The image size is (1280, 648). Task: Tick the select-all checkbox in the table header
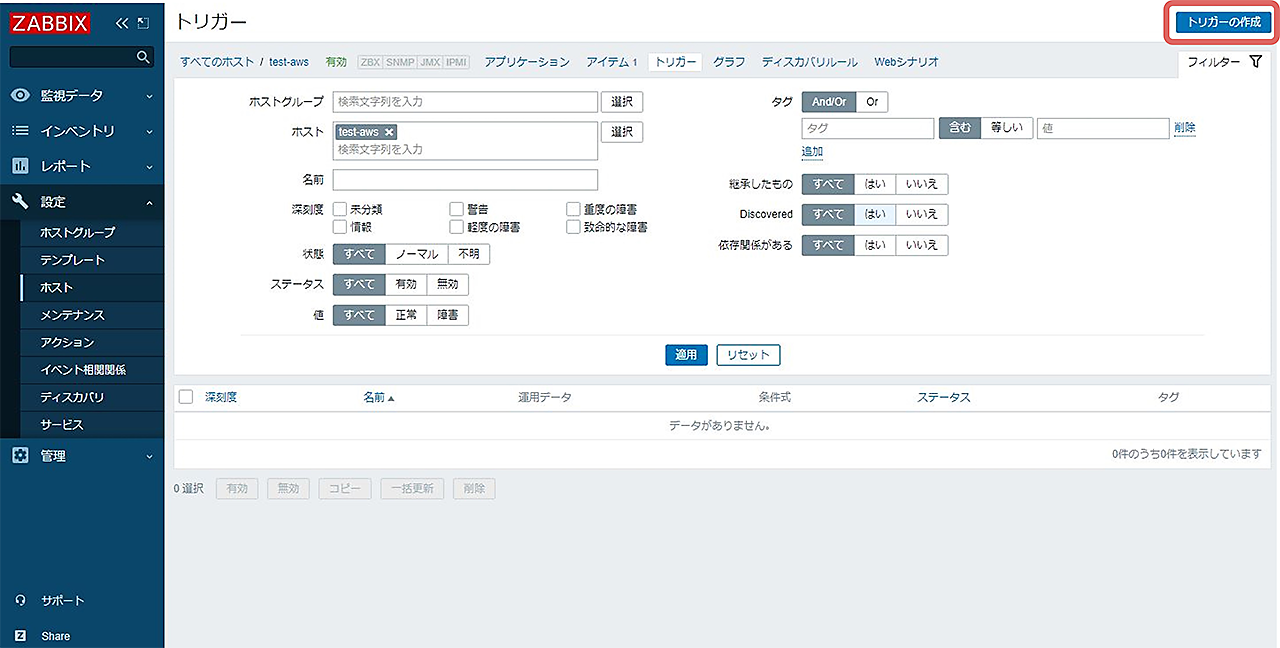pos(186,397)
